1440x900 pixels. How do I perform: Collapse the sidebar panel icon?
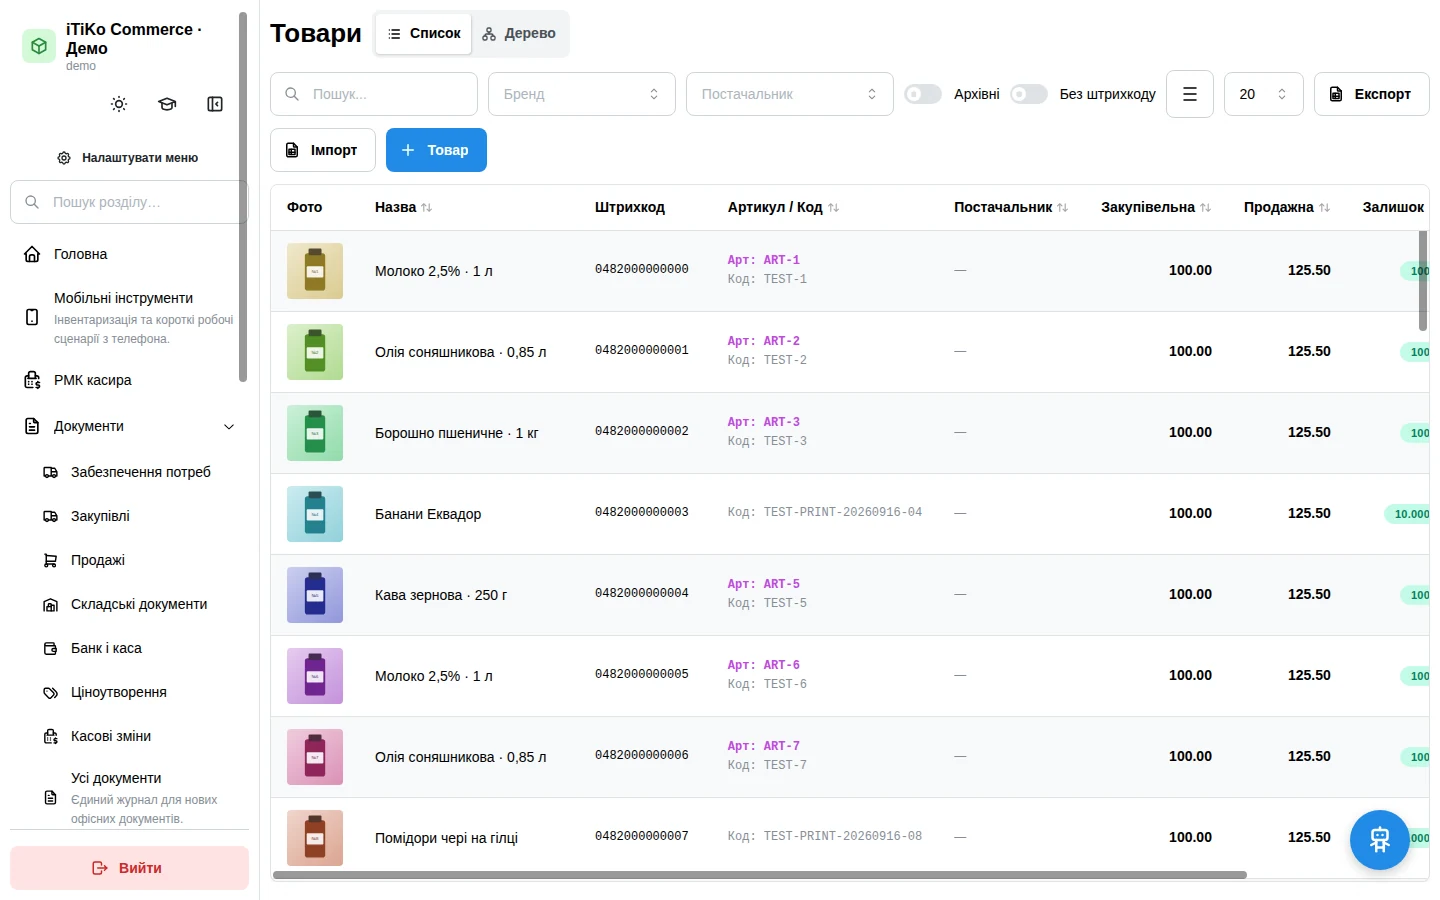pyautogui.click(x=215, y=104)
